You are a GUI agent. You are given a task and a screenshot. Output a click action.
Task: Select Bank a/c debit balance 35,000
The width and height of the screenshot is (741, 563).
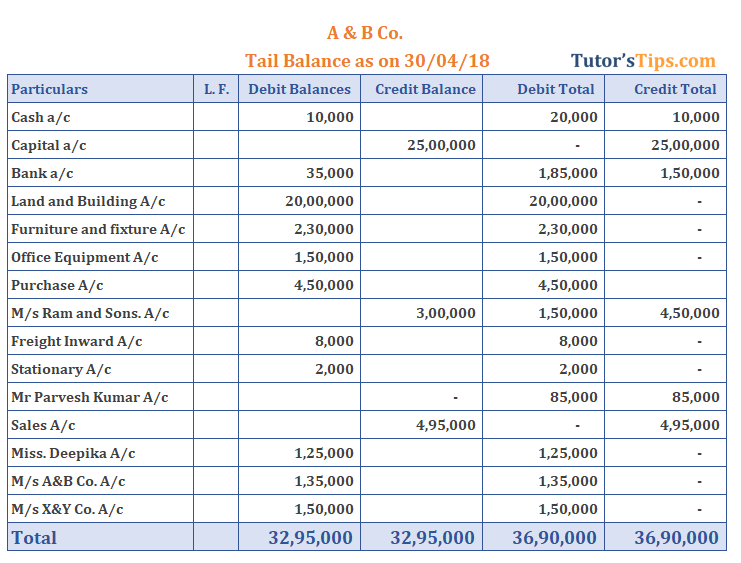click(x=330, y=173)
